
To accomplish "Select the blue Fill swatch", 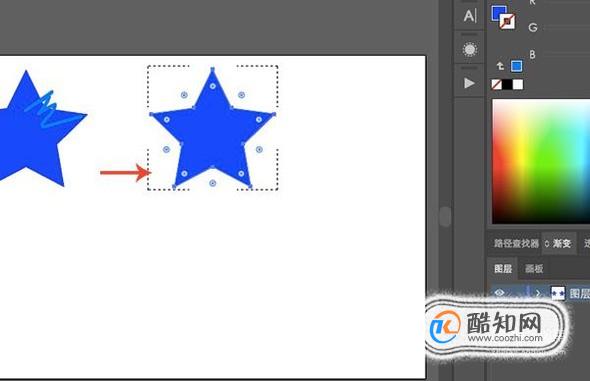I will point(499,13).
